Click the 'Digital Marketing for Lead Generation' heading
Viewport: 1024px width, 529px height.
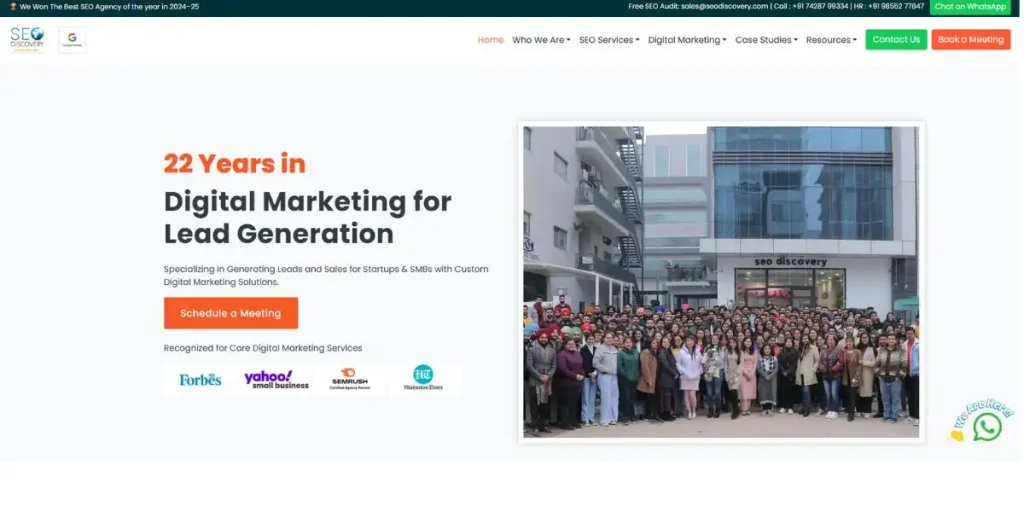[x=308, y=217]
